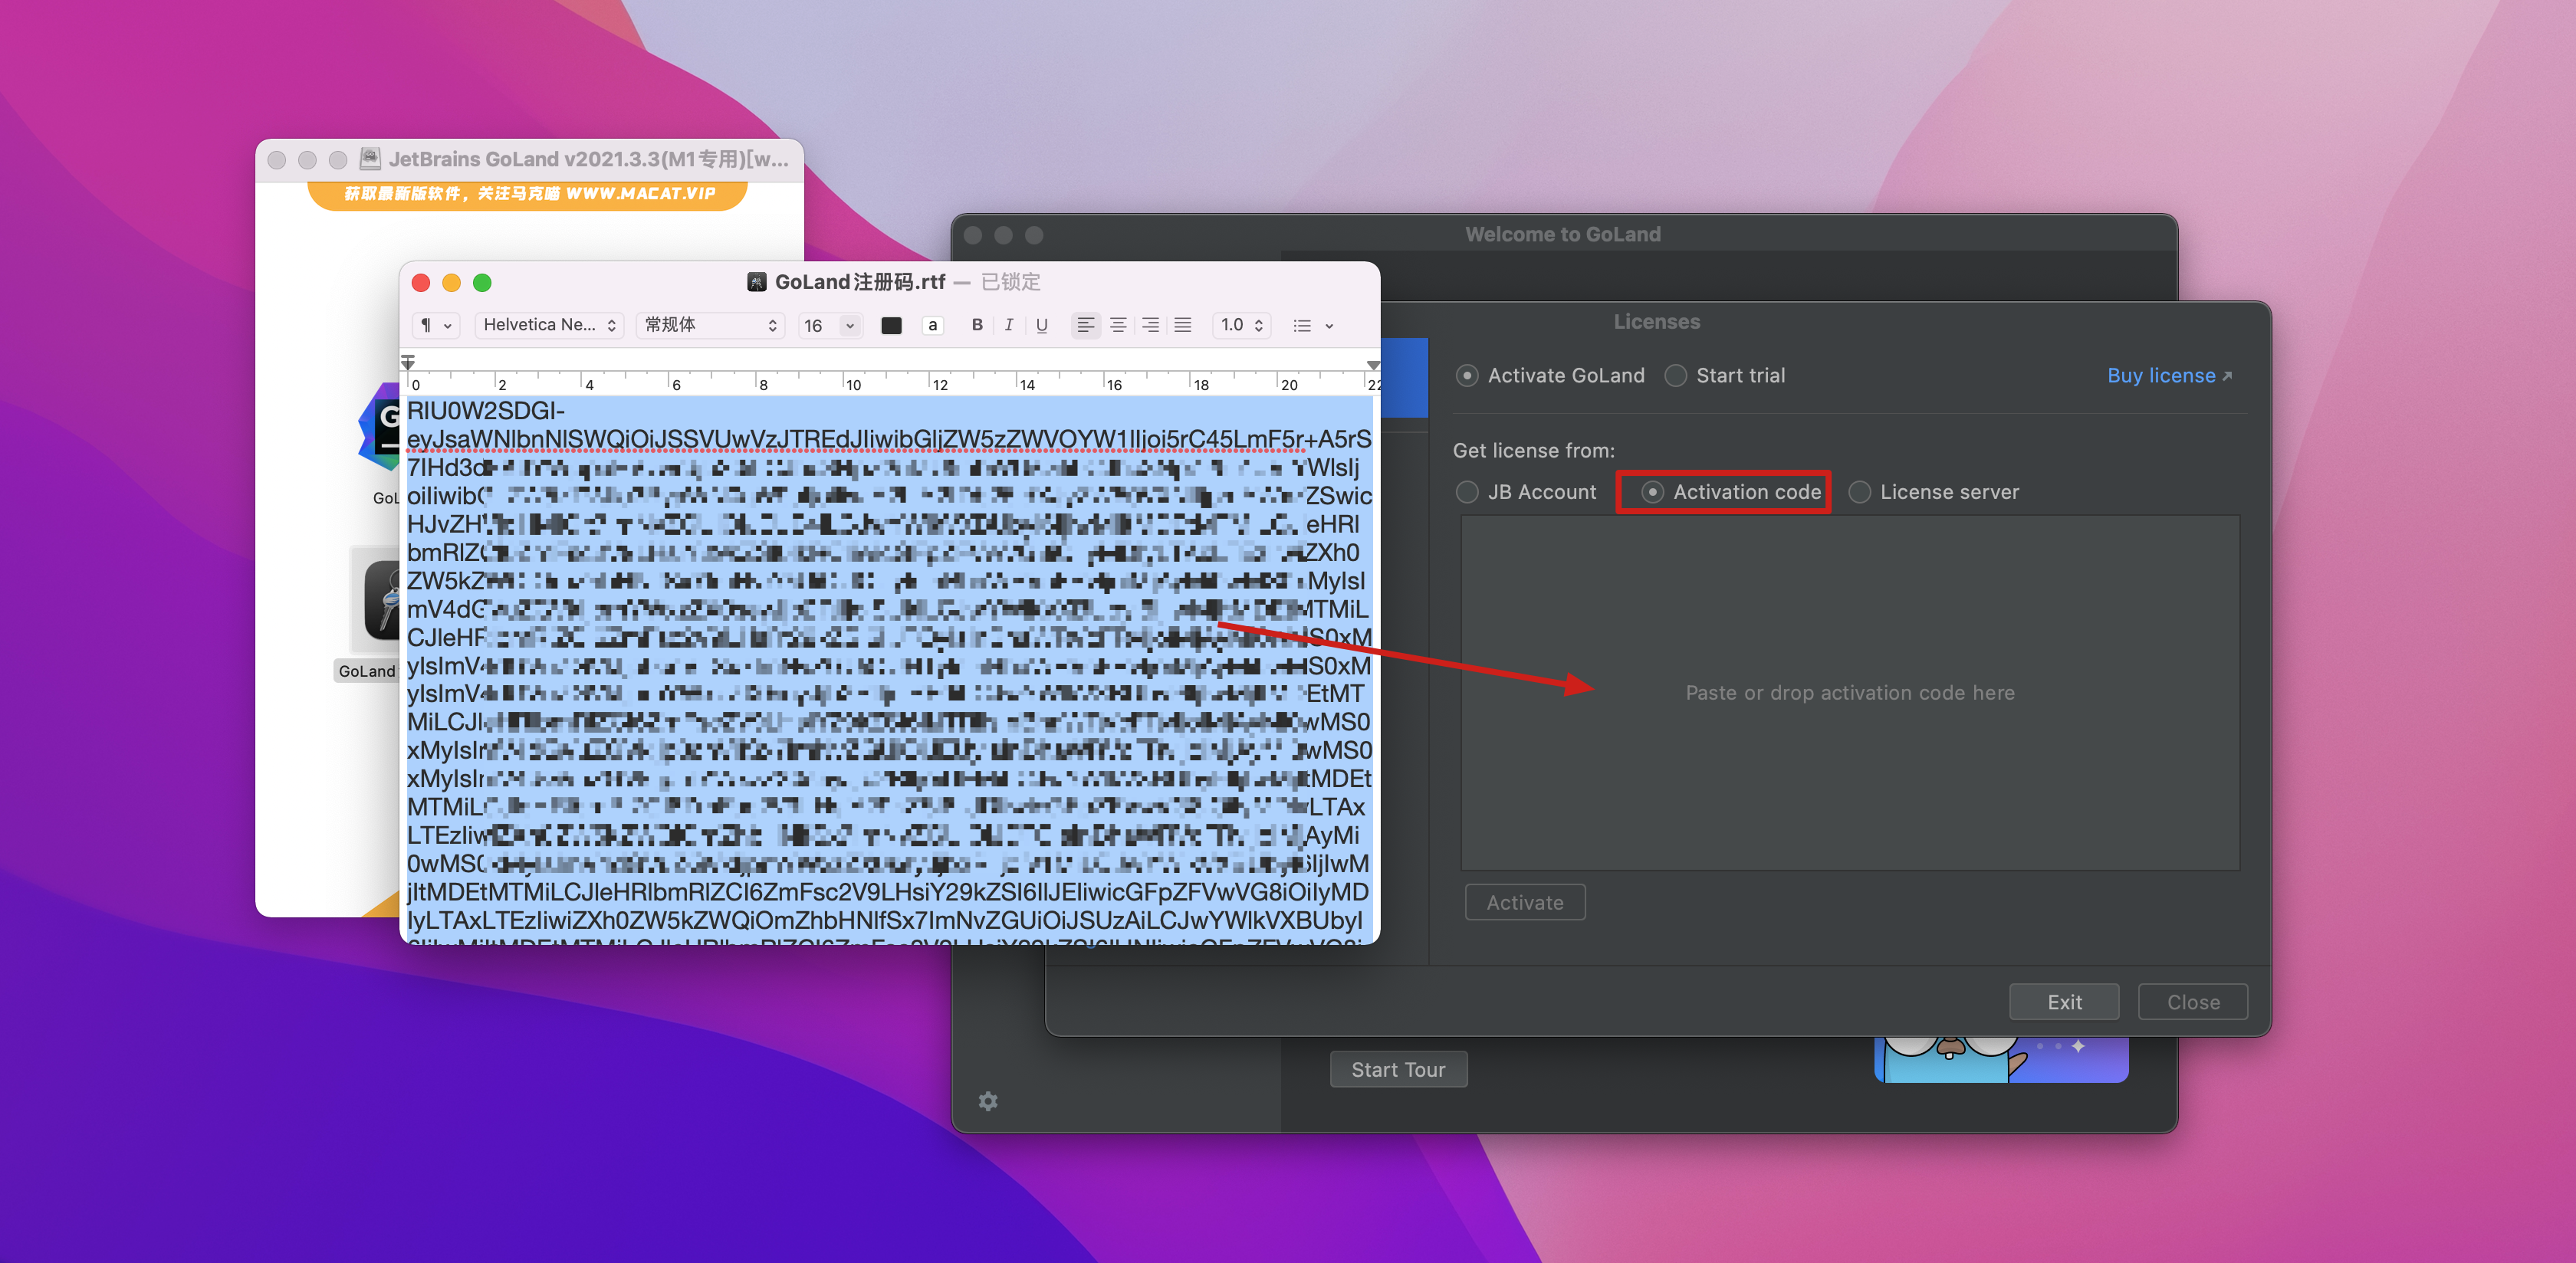The image size is (2576, 1263).
Task: Click the Exit button in Licenses dialog
Action: pos(2064,1002)
